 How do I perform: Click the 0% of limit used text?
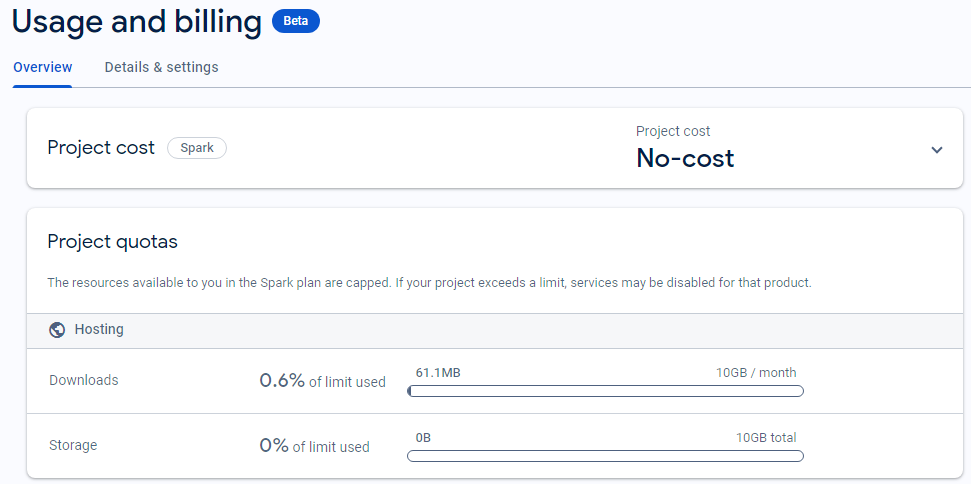314,446
